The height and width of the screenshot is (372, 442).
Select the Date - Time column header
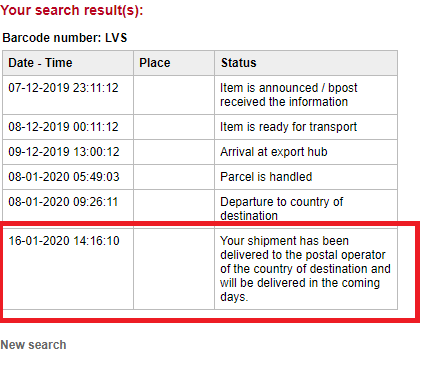coord(68,63)
